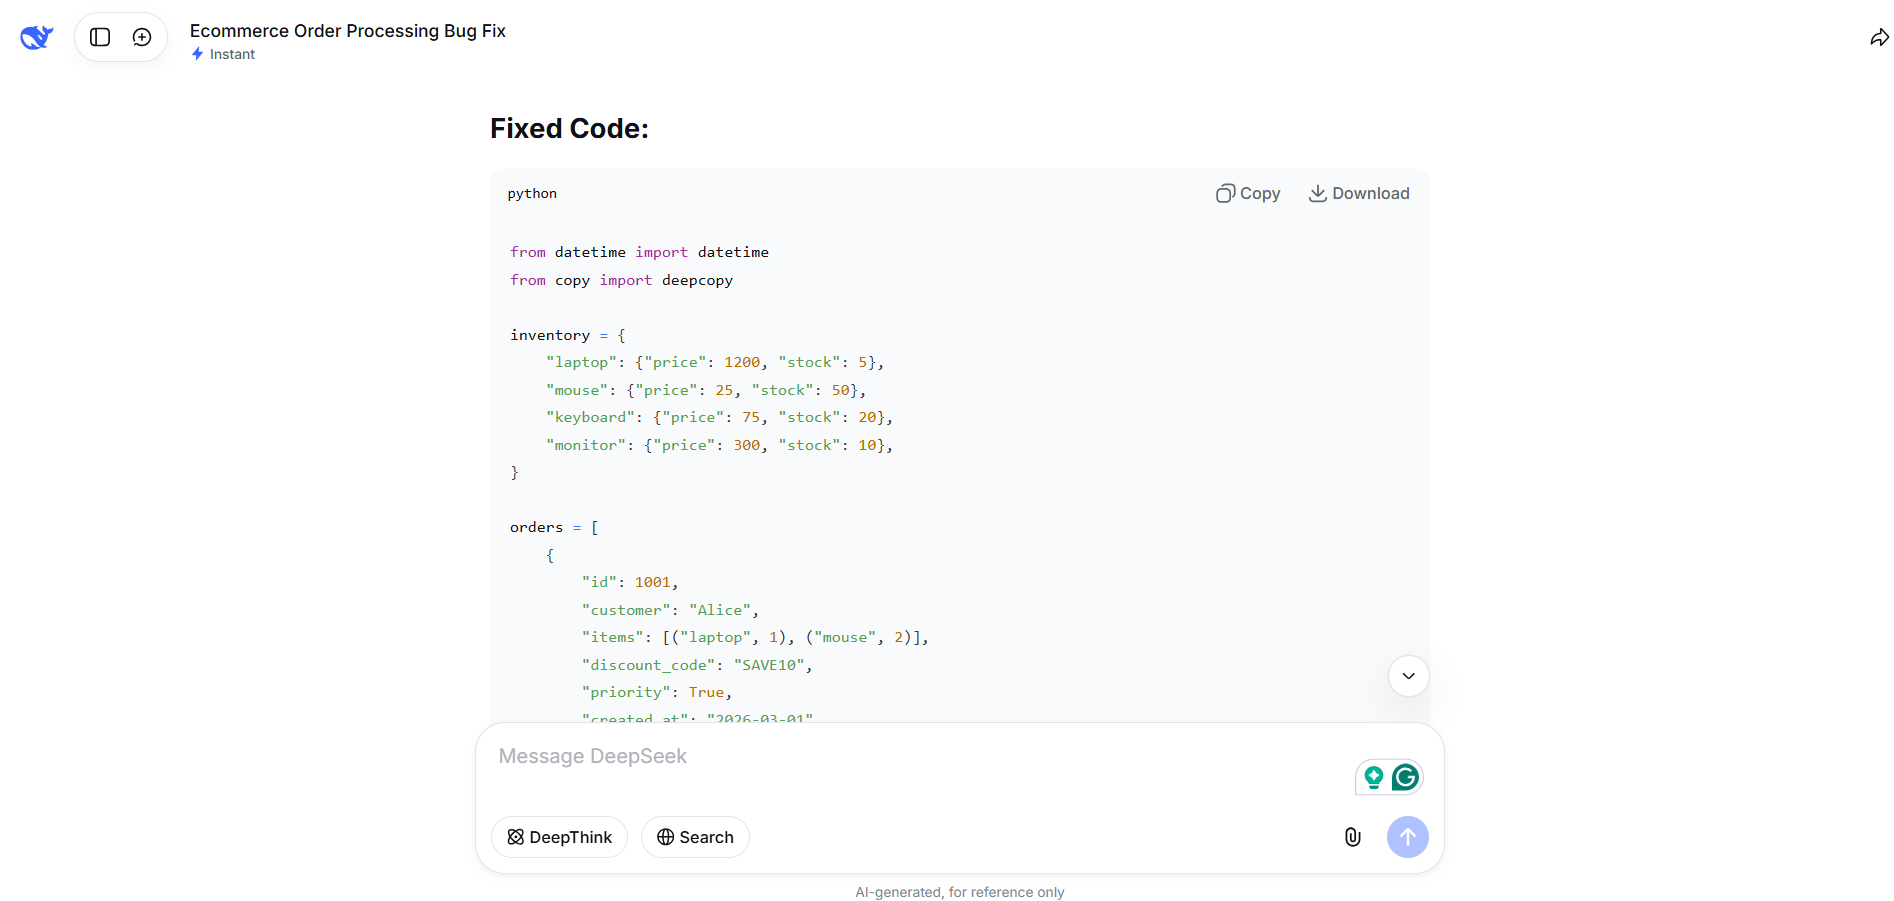Click the "mouse" inventory line
The height and width of the screenshot is (901, 1894).
[x=706, y=390]
